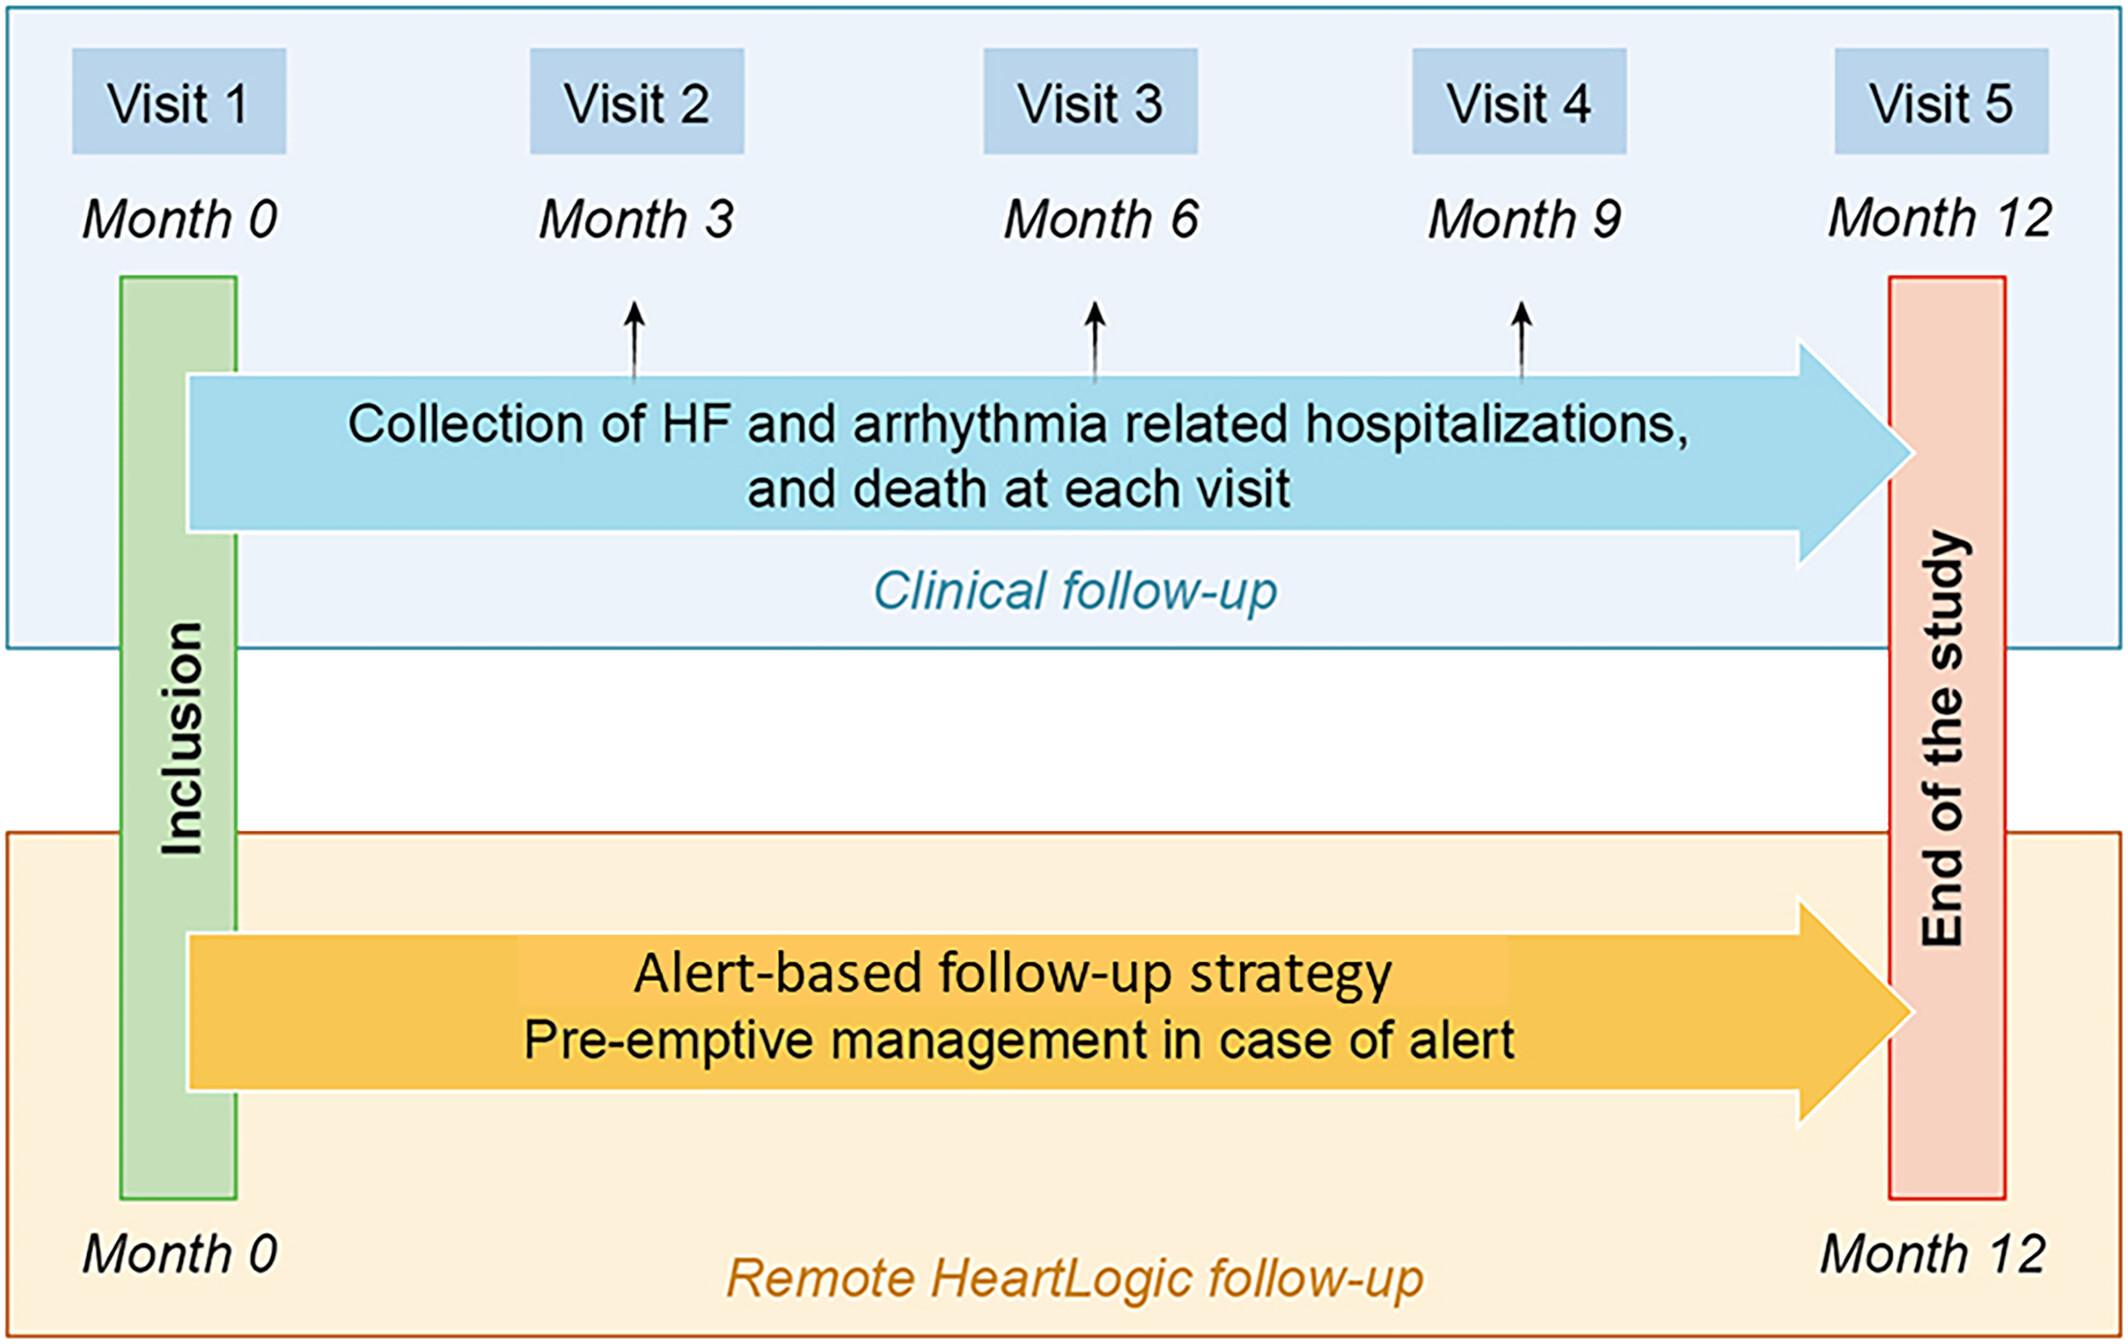
Task: Click the Visit 1 box
Action: [179, 101]
